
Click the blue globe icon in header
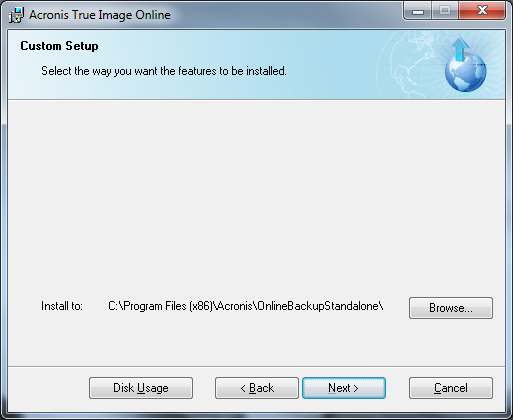pyautogui.click(x=465, y=72)
